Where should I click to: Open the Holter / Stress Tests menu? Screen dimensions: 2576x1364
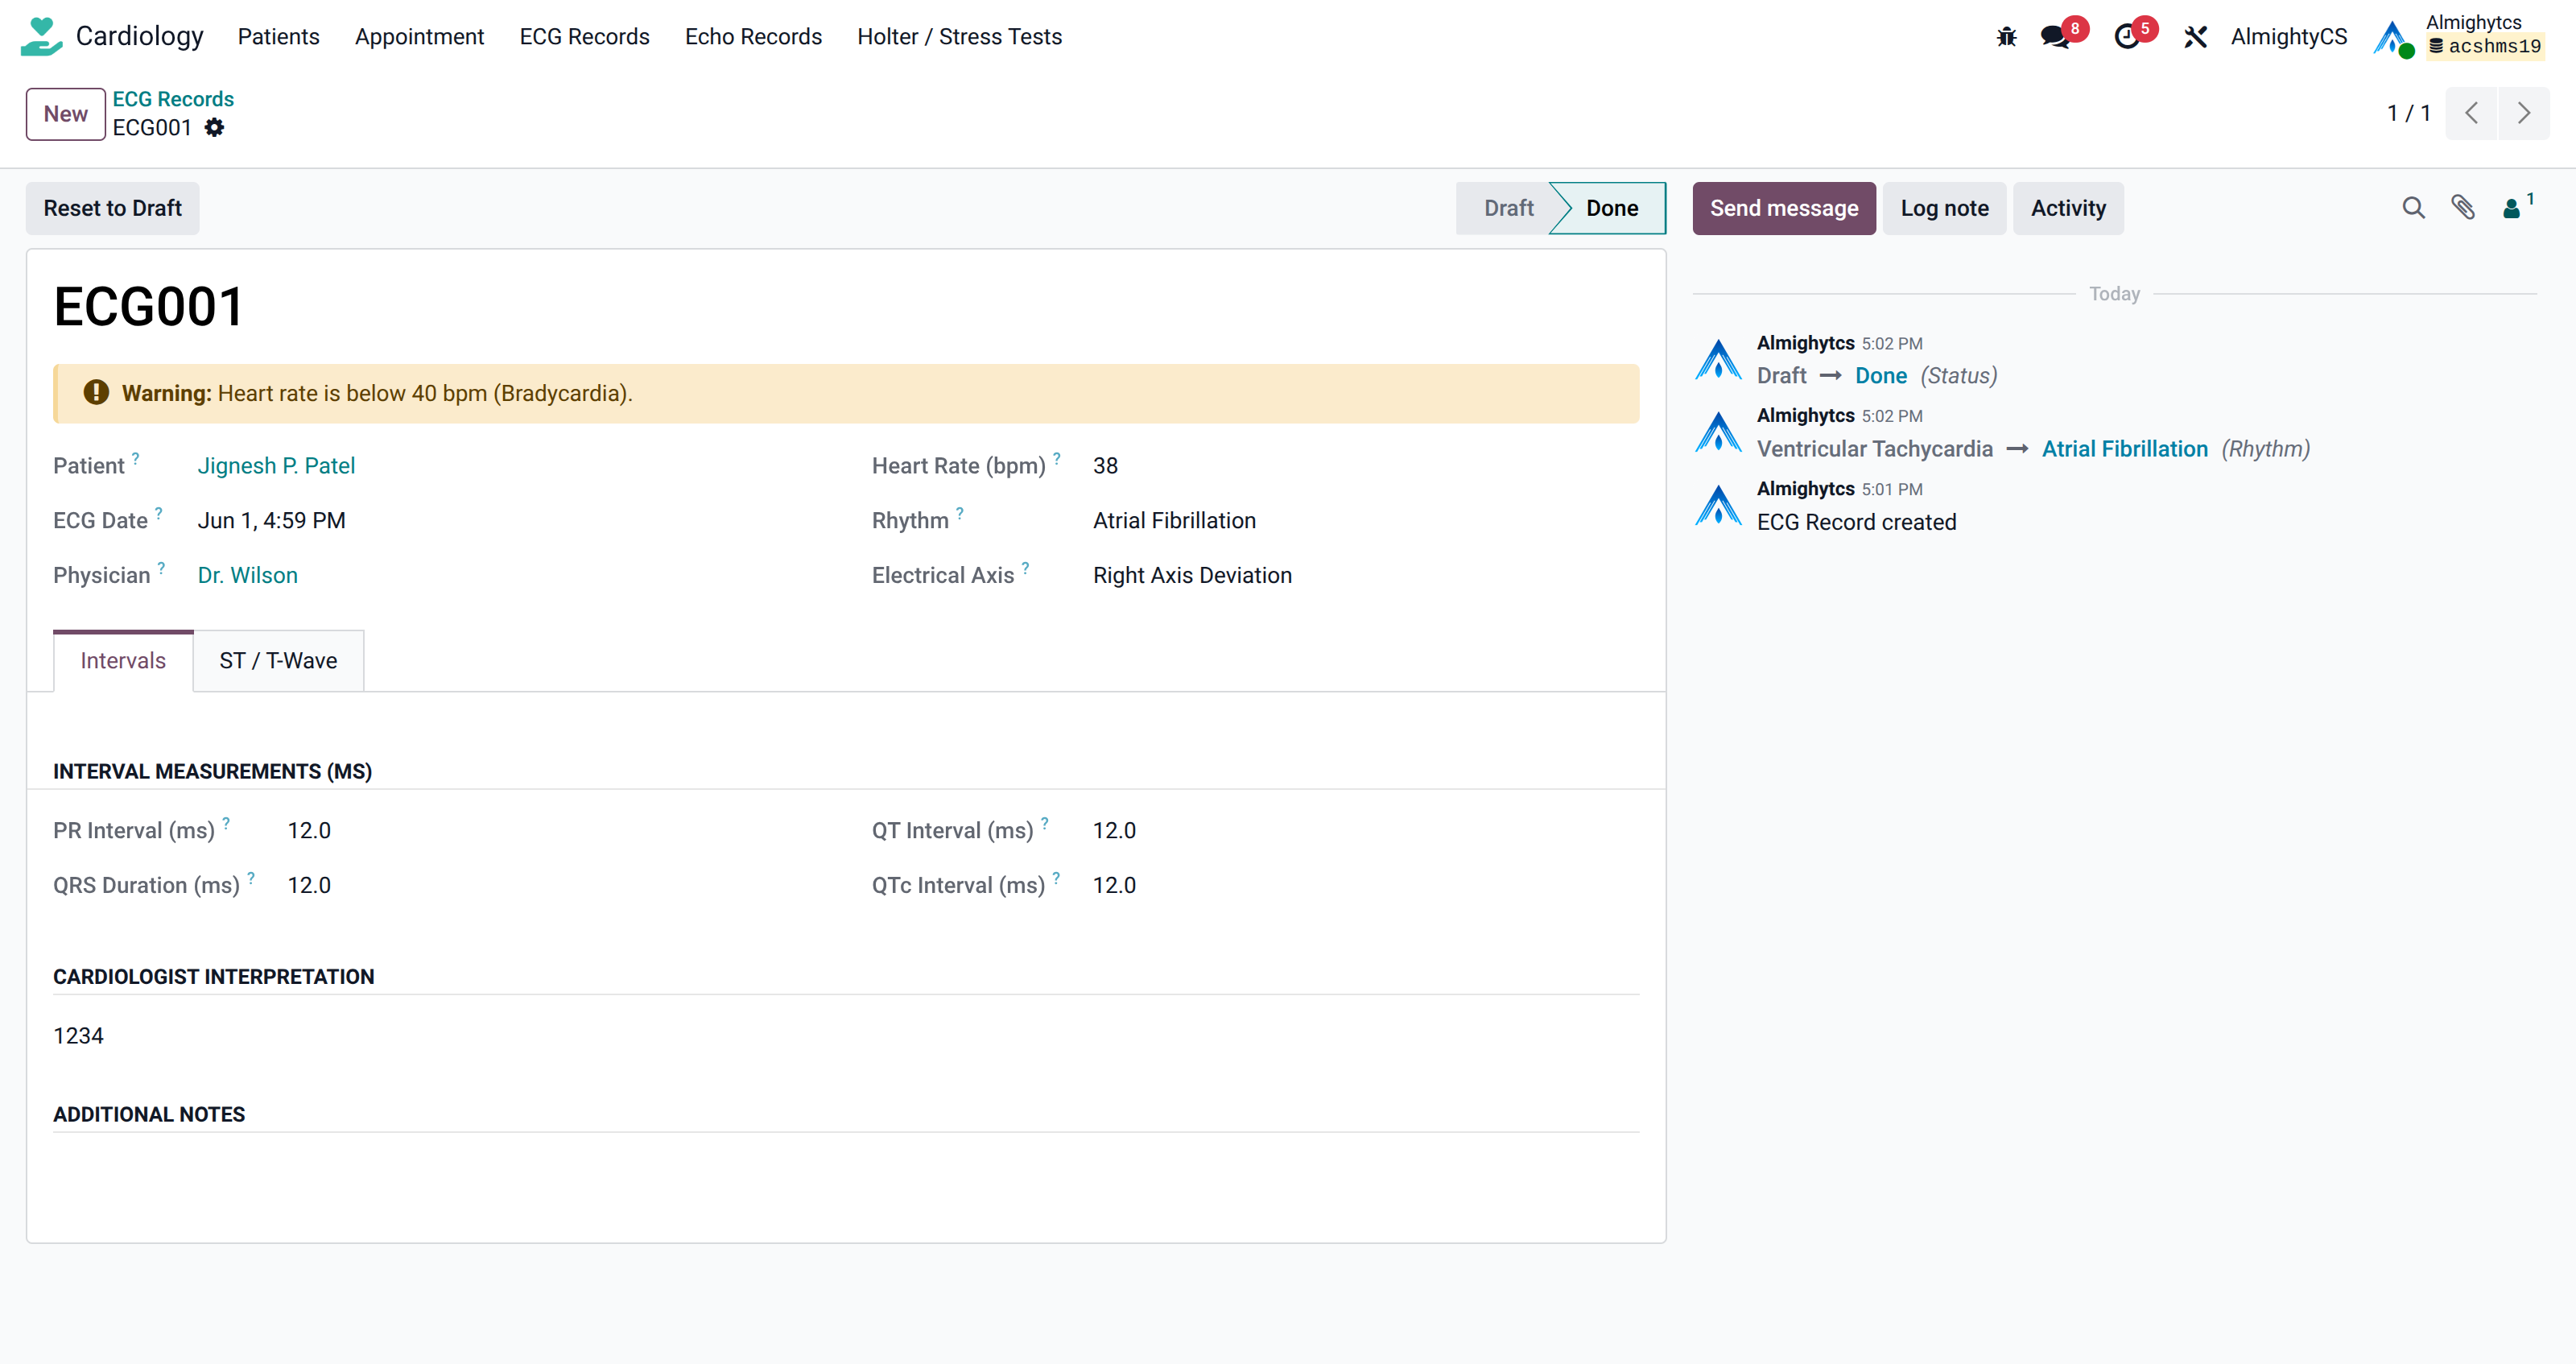pyautogui.click(x=959, y=37)
